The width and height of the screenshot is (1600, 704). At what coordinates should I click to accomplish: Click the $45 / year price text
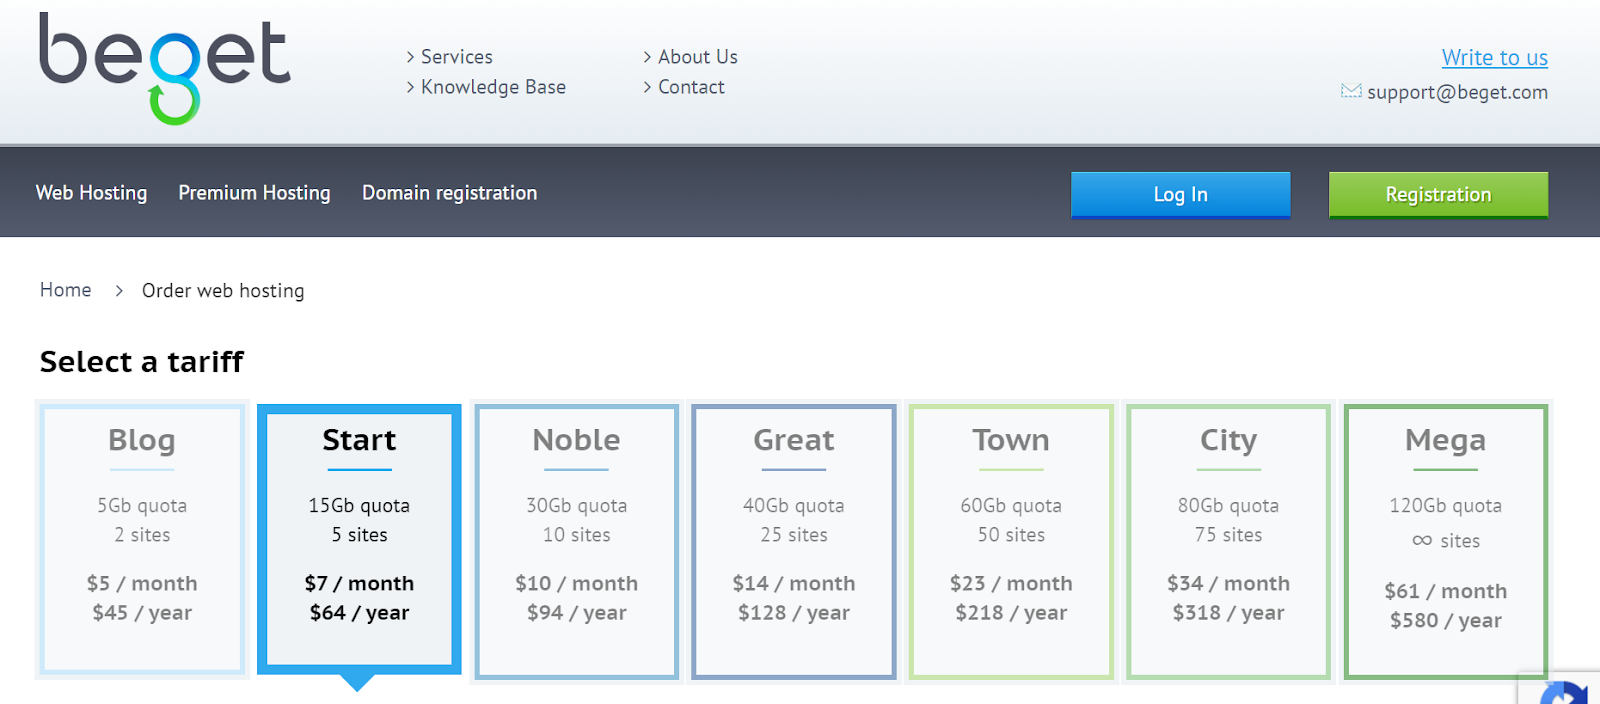click(x=142, y=613)
